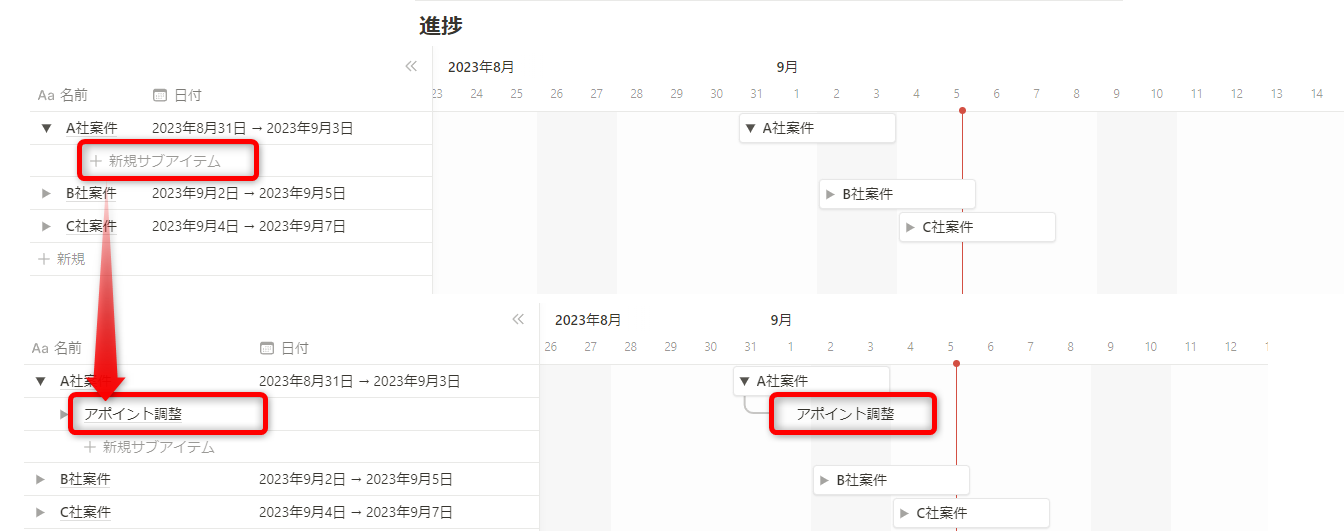Toggle the triangle on the upper B社案件 timeline bar
Image resolution: width=1344 pixels, height=531 pixels.
830,194
